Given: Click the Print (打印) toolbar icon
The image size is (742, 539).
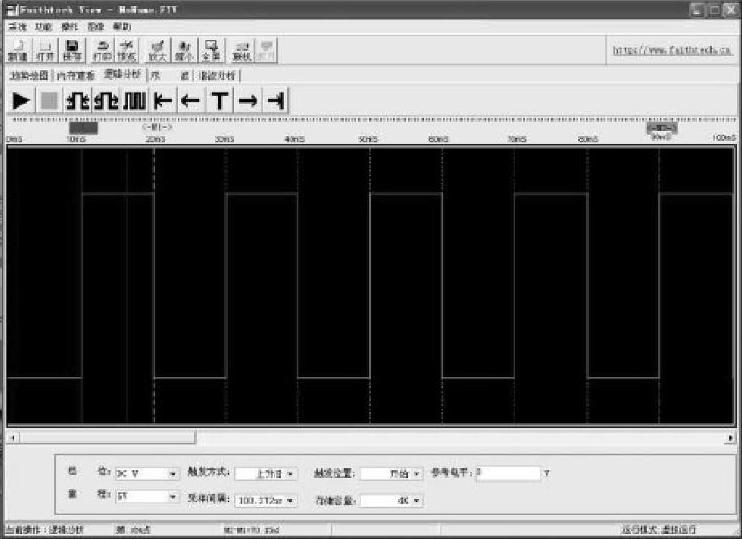Looking at the screenshot, I should pyautogui.click(x=101, y=50).
